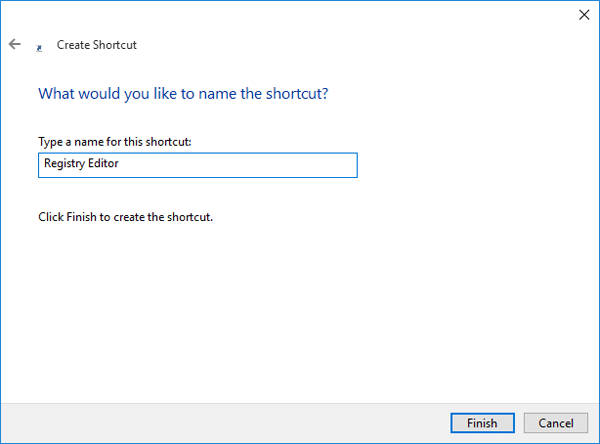Click the back arrow in the wizard
600x444 pixels.
[14, 45]
